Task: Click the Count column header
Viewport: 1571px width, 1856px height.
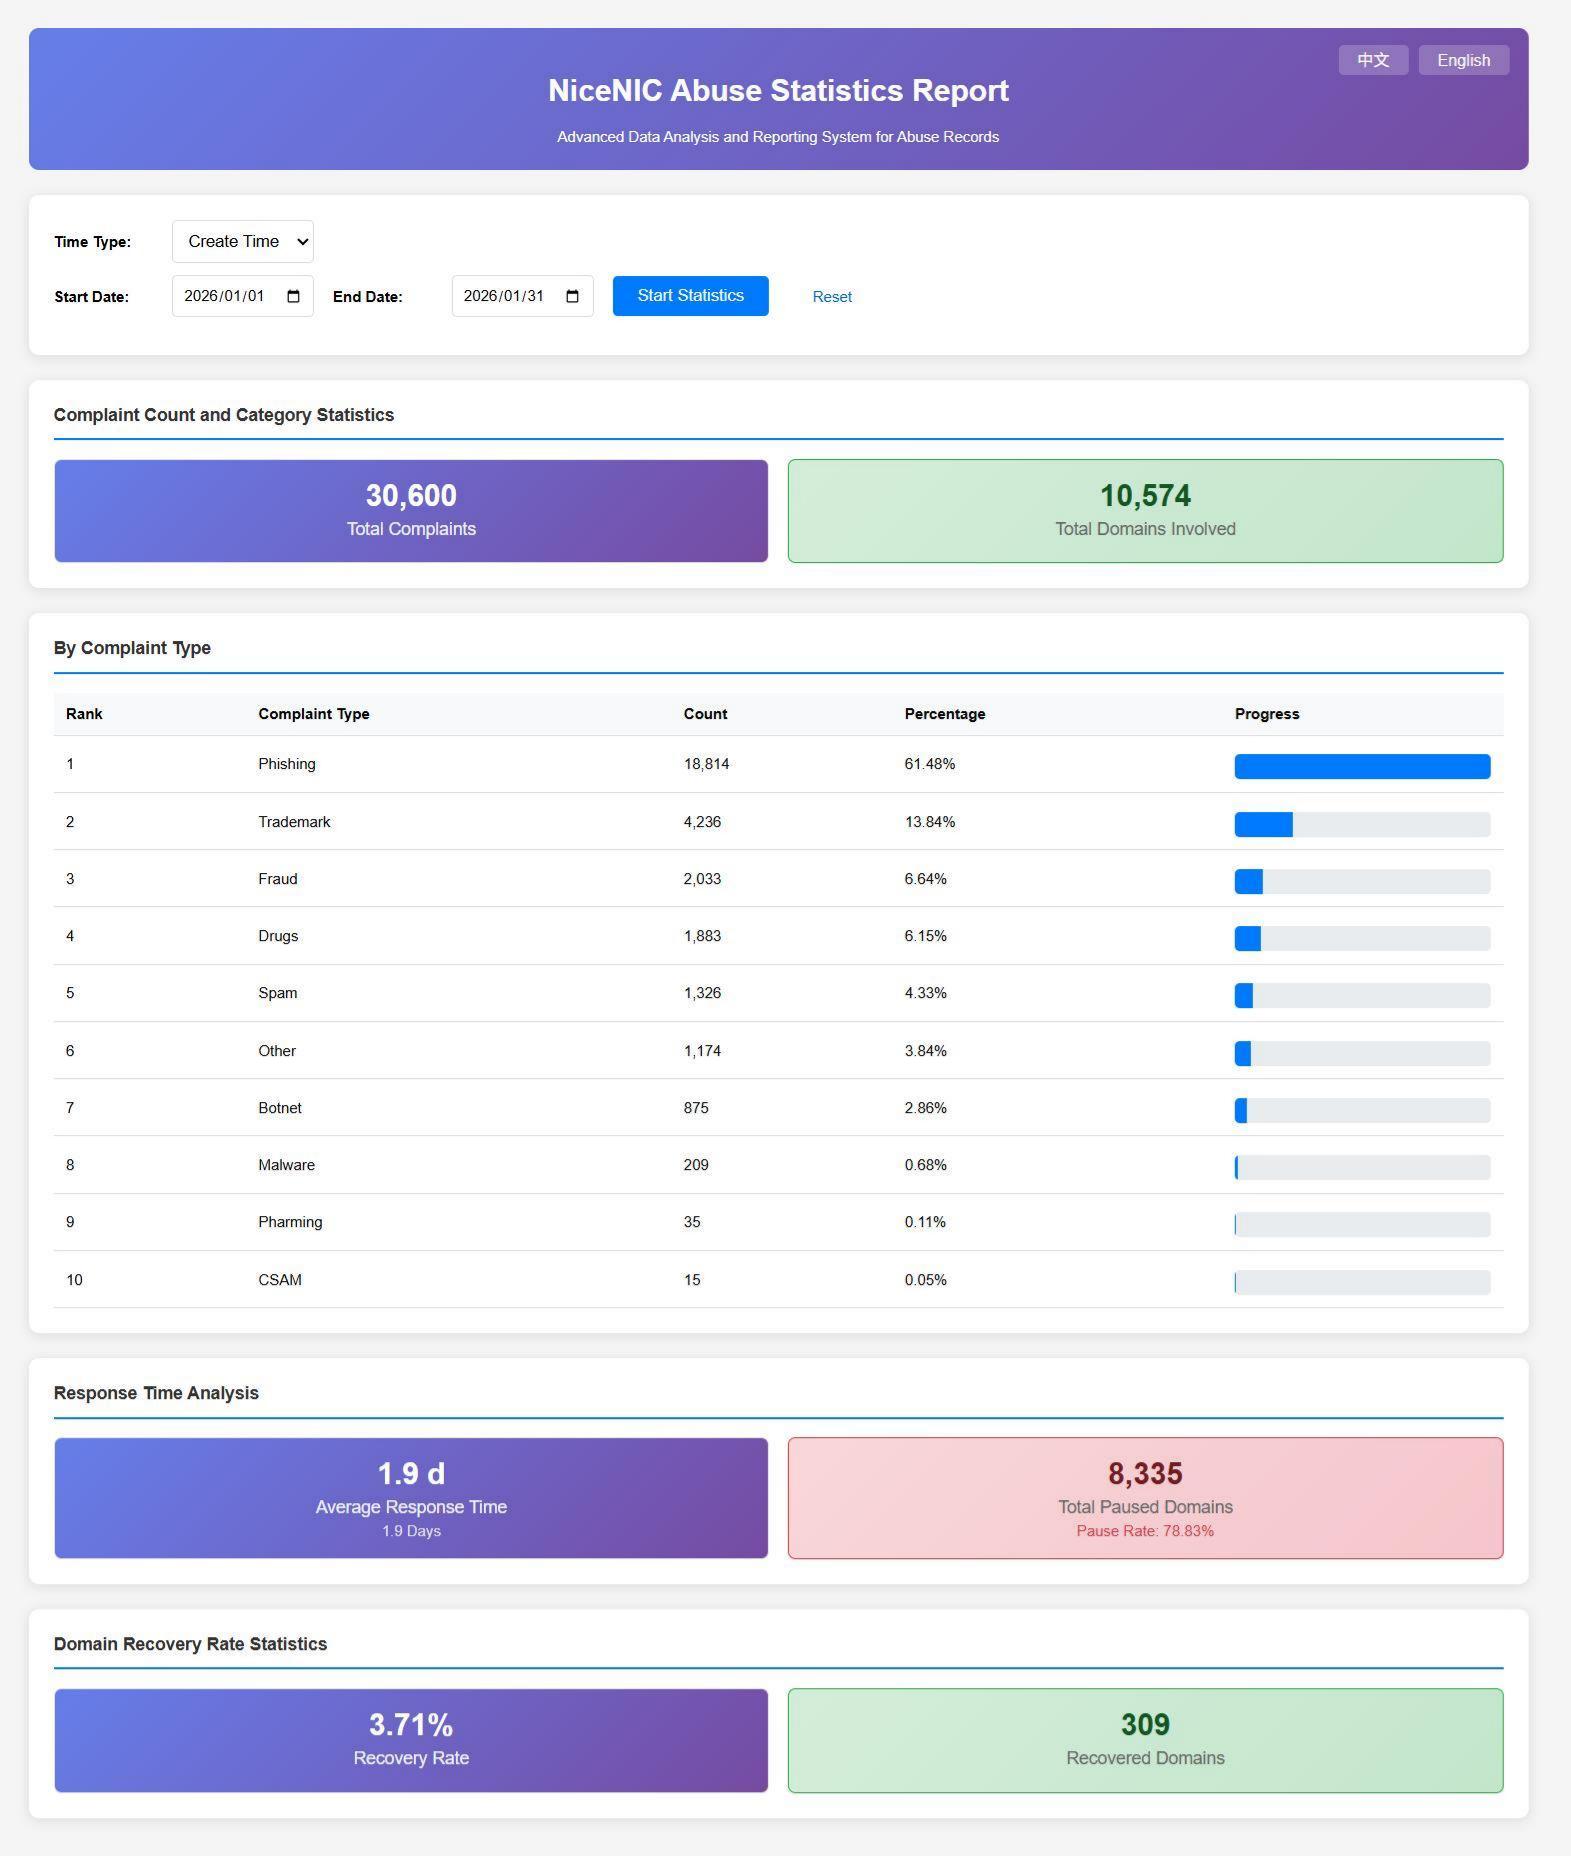Action: (x=705, y=714)
